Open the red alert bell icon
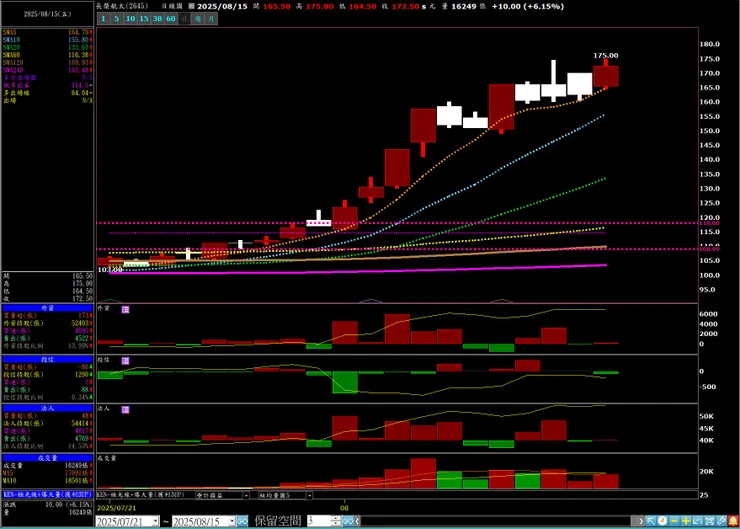 pos(733,521)
